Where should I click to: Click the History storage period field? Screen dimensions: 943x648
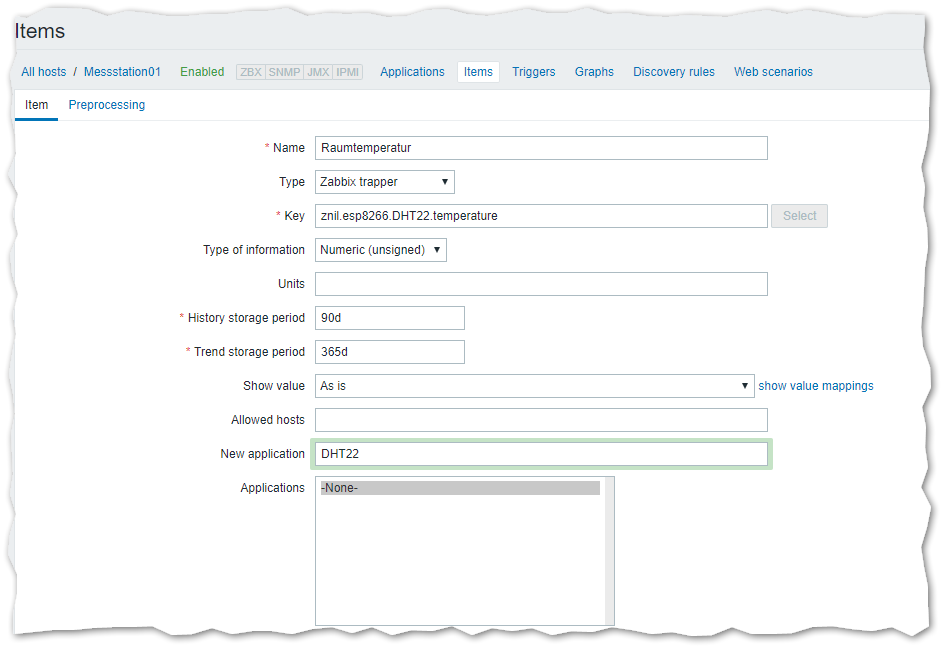coord(389,318)
